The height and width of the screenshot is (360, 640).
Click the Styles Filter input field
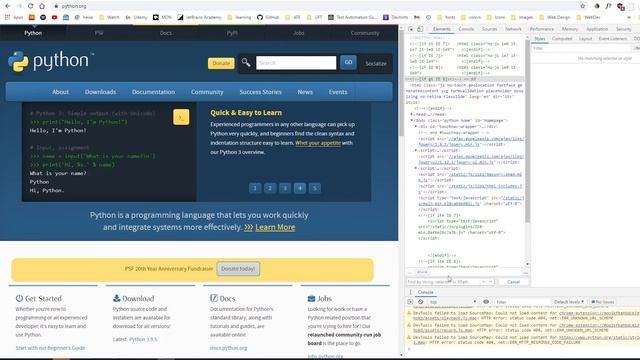pos(581,48)
